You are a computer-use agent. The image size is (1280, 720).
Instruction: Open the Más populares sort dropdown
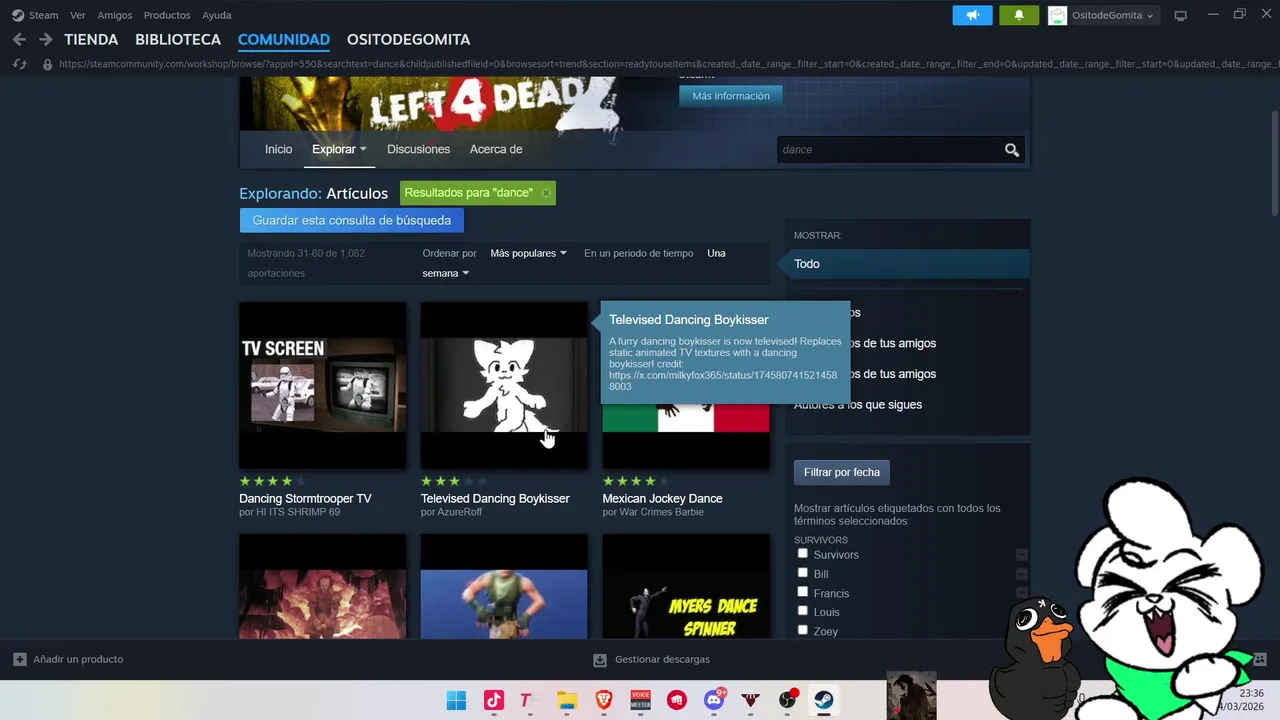528,253
